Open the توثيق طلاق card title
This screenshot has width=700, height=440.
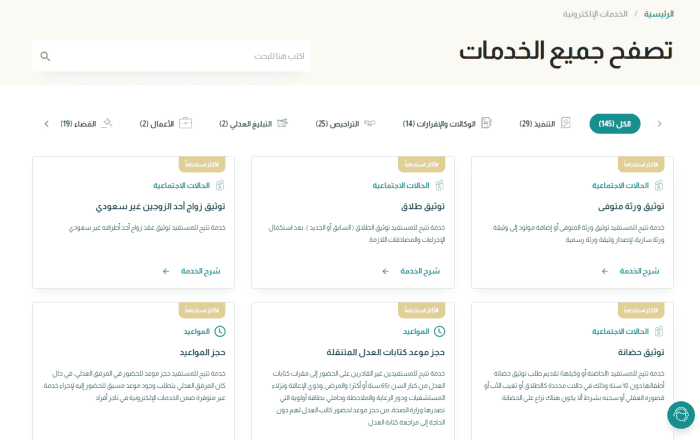click(x=422, y=206)
